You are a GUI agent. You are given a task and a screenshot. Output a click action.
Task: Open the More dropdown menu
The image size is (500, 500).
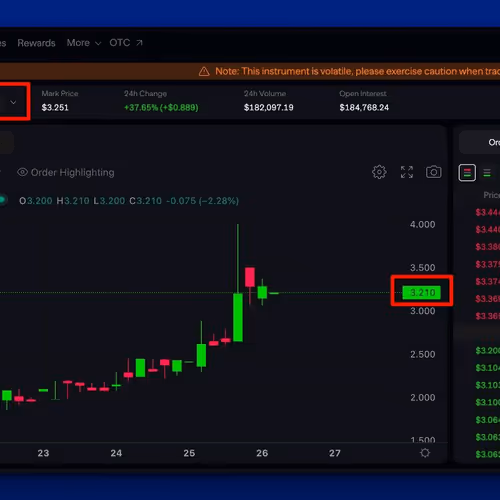pyautogui.click(x=84, y=43)
